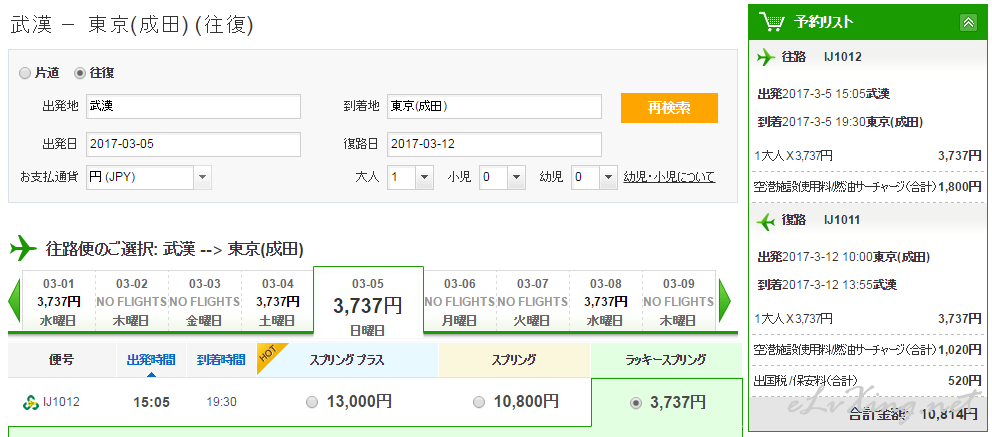Screen dimensions: 992x437
Task: Click the 復路日 field showing 2017-03-12
Action: pyautogui.click(x=494, y=144)
